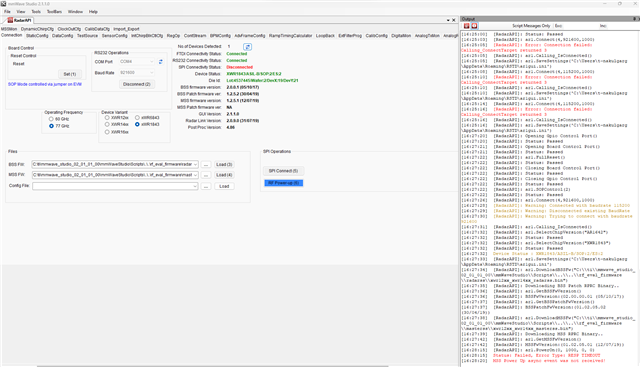The image size is (640, 367).
Task: Switch to the ContStream tab
Action: click(x=195, y=36)
